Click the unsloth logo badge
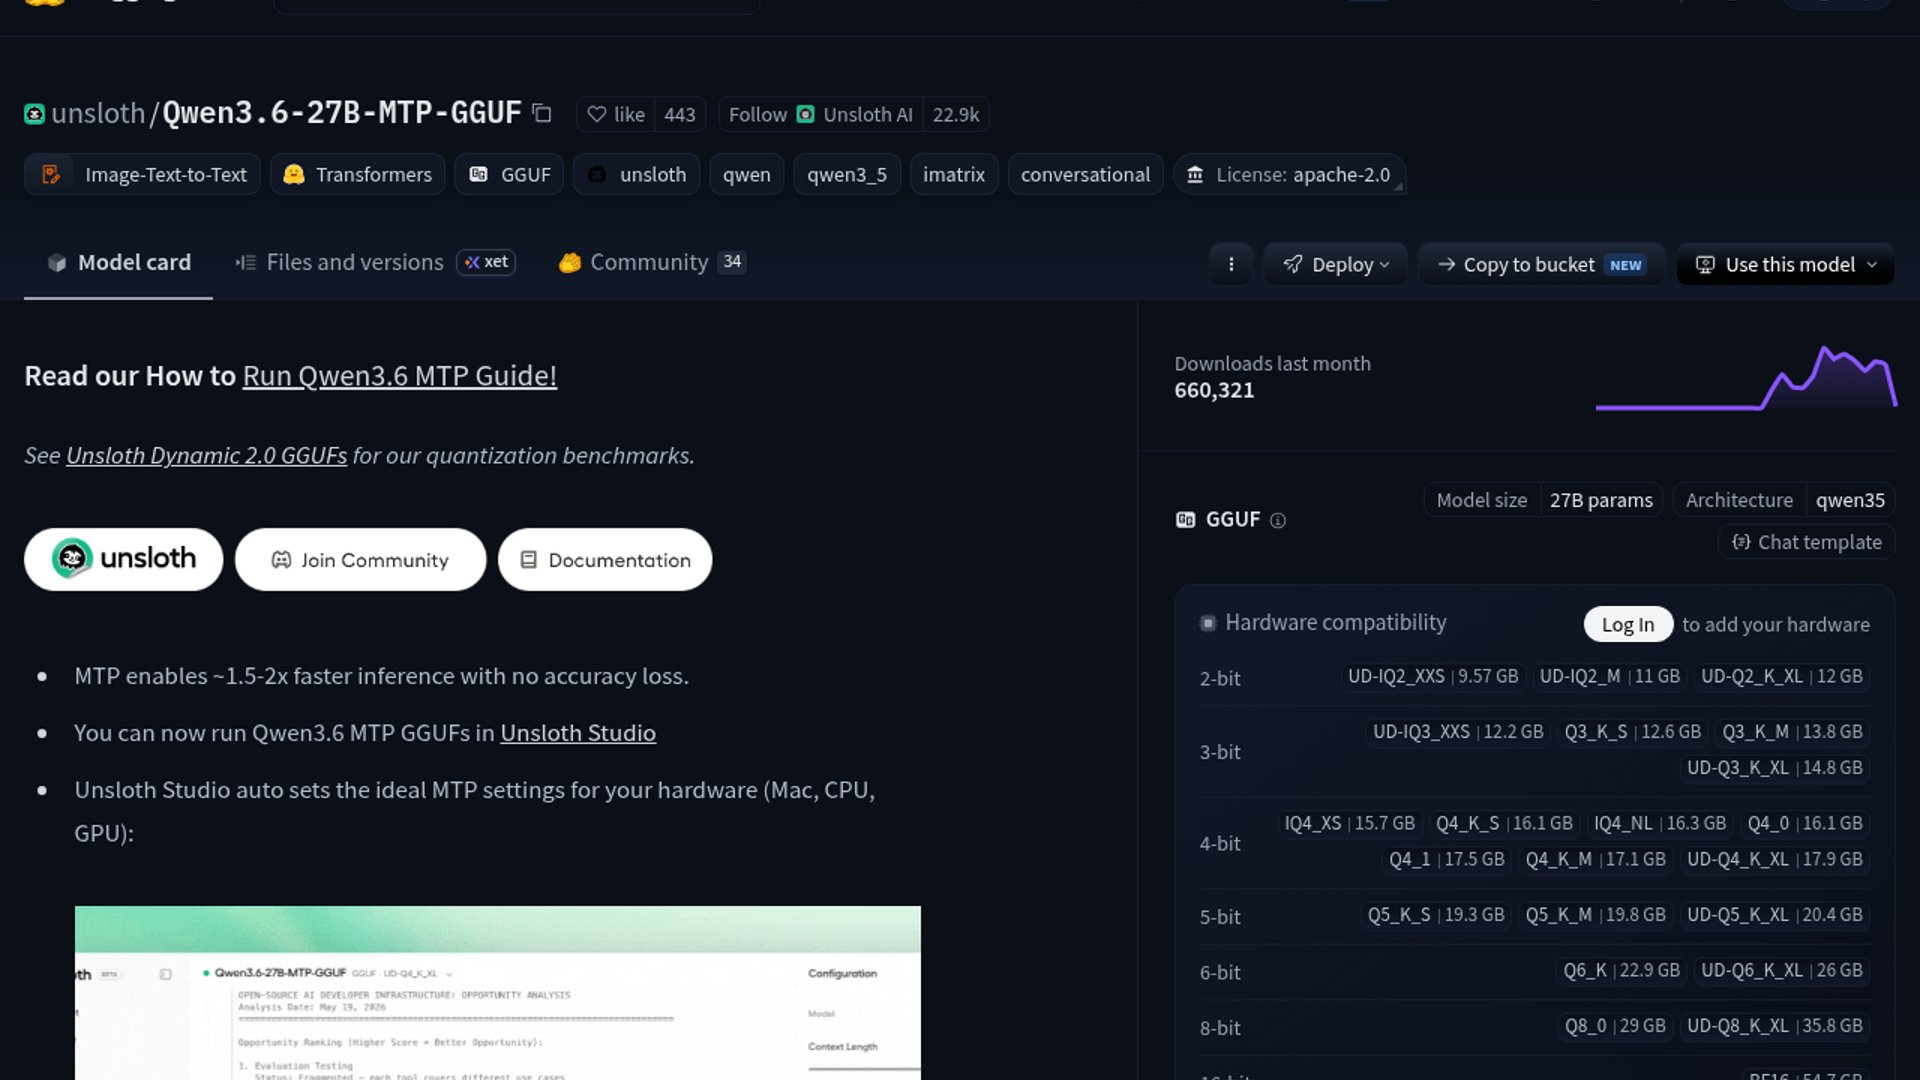The width and height of the screenshot is (1920, 1080). coord(123,559)
